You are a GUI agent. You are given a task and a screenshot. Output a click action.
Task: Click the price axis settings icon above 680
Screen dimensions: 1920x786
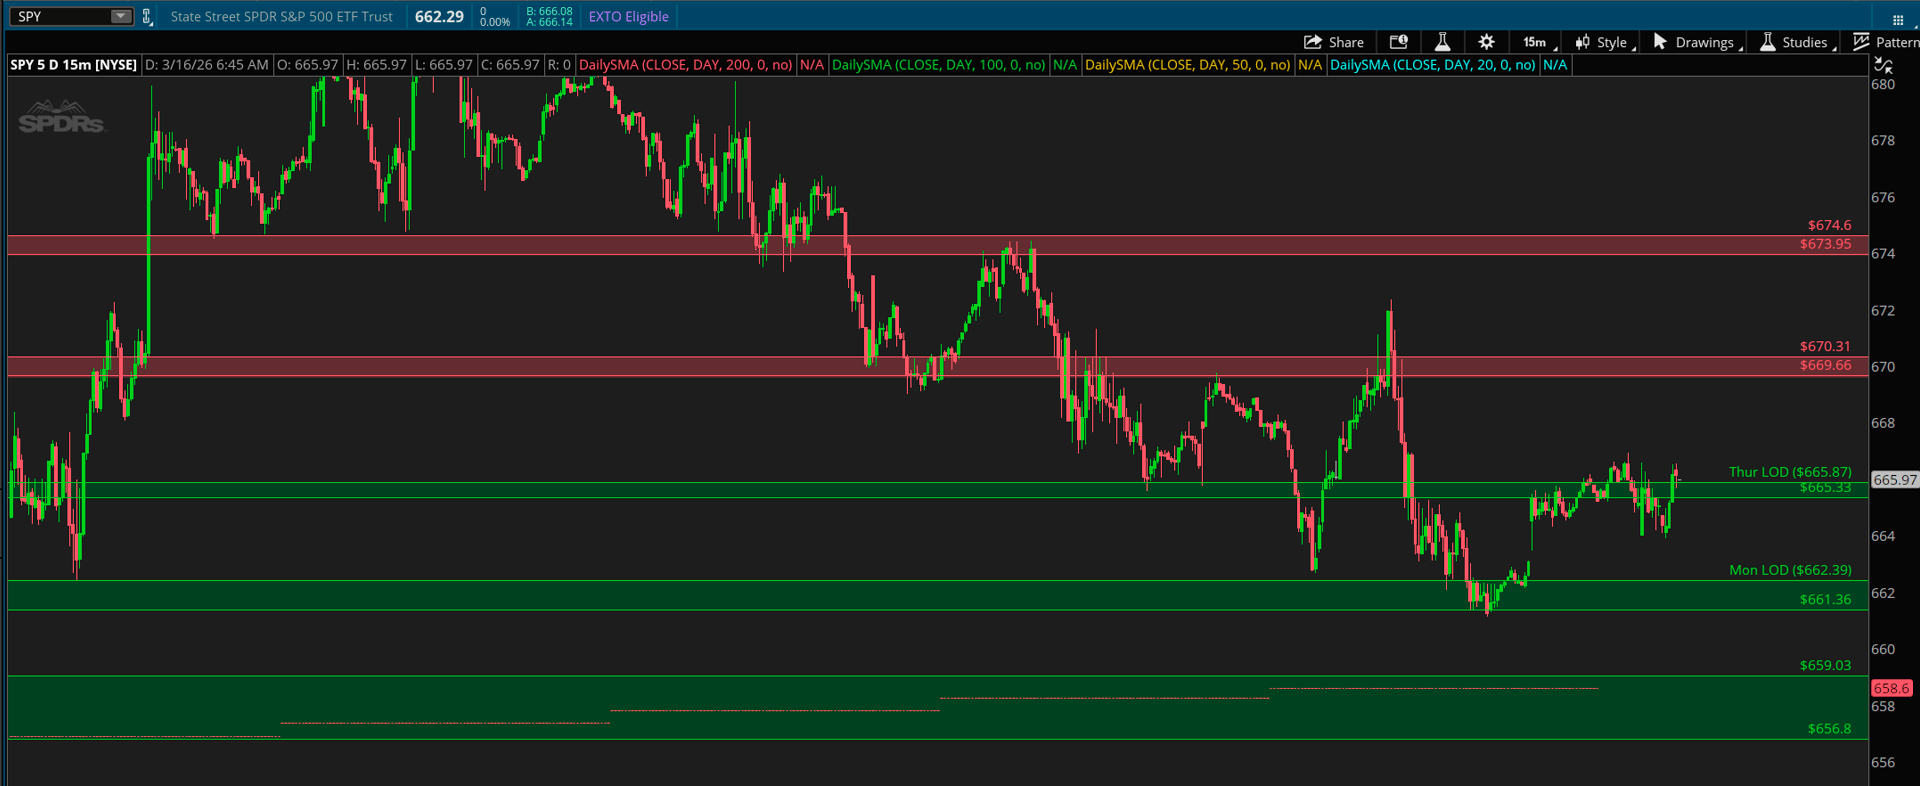(x=1884, y=65)
